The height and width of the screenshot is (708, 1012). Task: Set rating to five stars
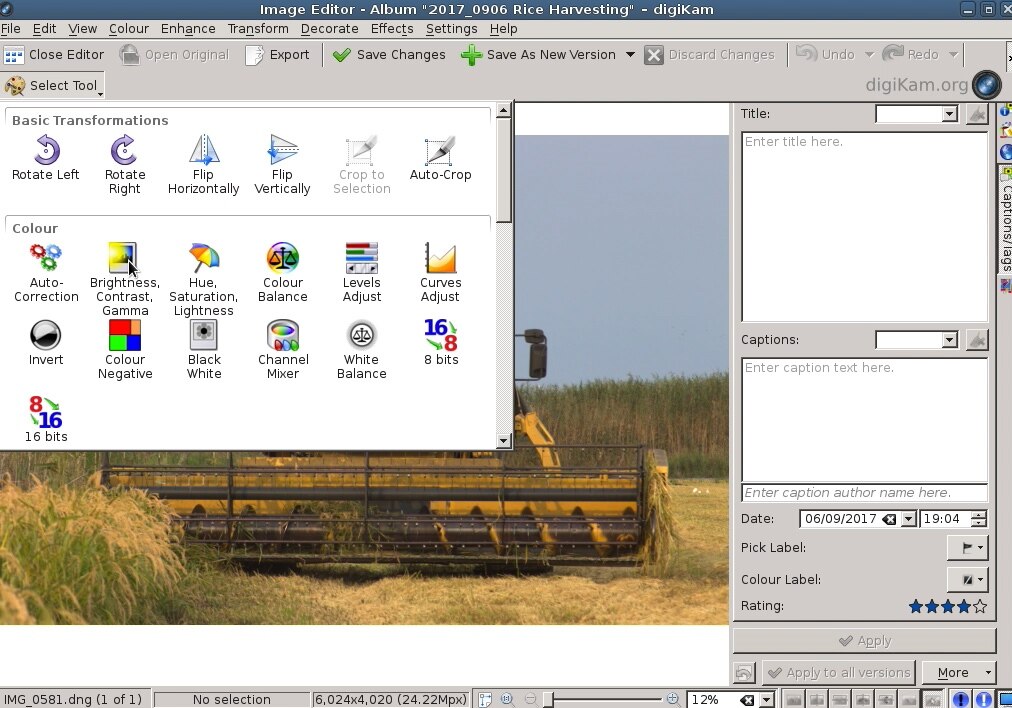pyautogui.click(x=980, y=606)
